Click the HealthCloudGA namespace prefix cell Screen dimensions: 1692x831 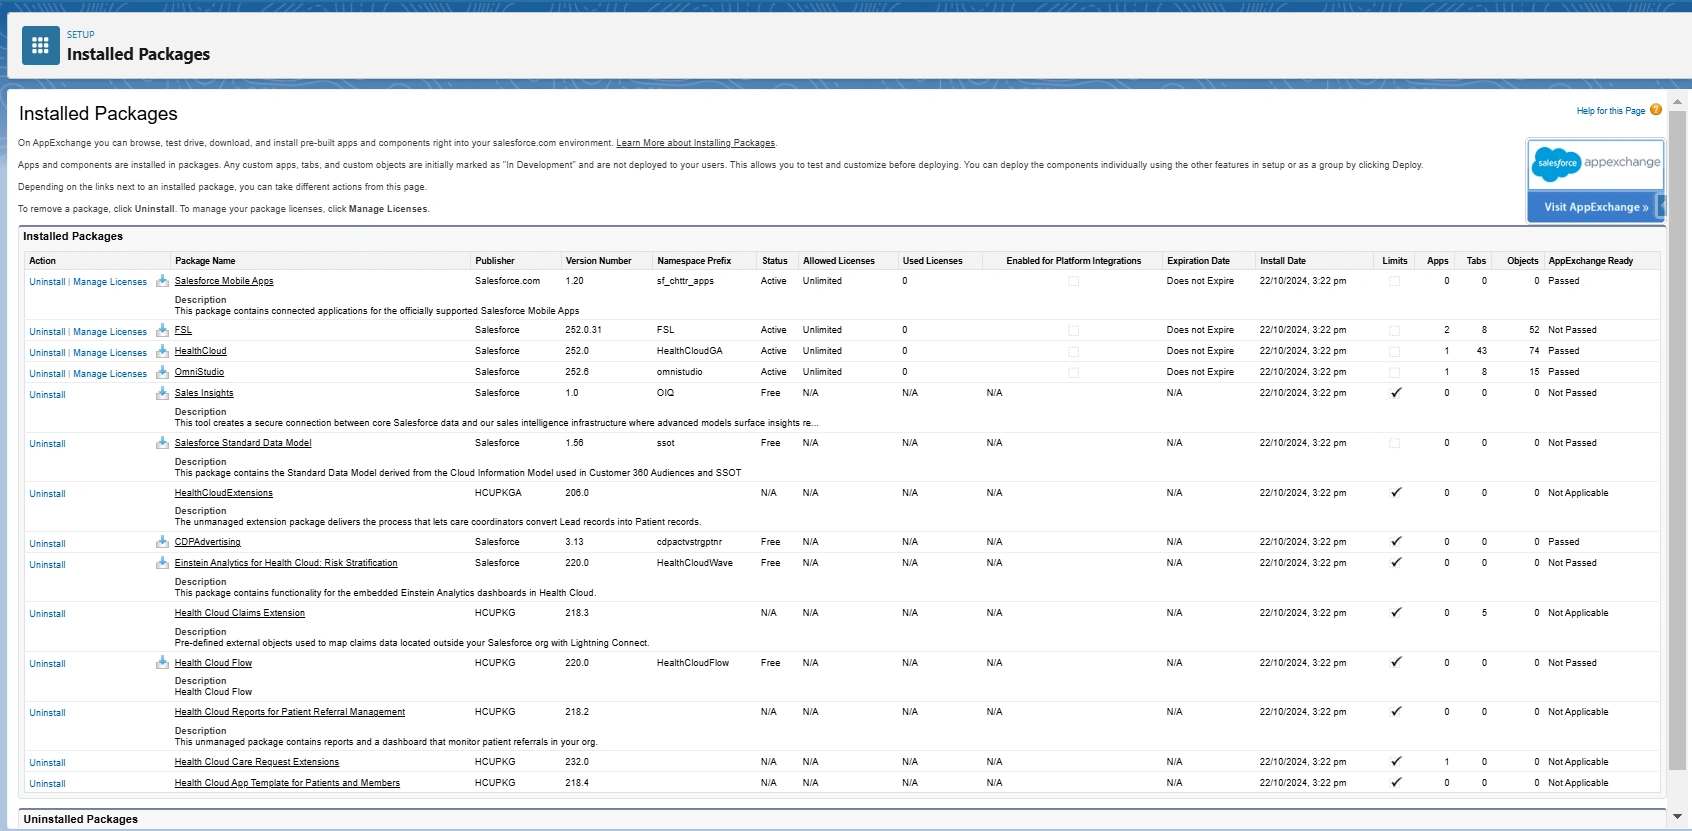click(689, 351)
